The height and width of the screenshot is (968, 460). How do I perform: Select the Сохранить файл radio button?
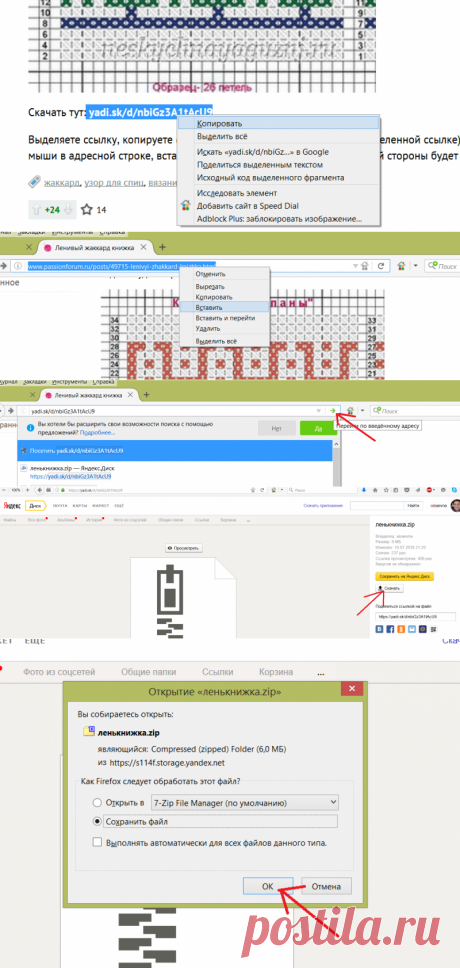coord(96,822)
